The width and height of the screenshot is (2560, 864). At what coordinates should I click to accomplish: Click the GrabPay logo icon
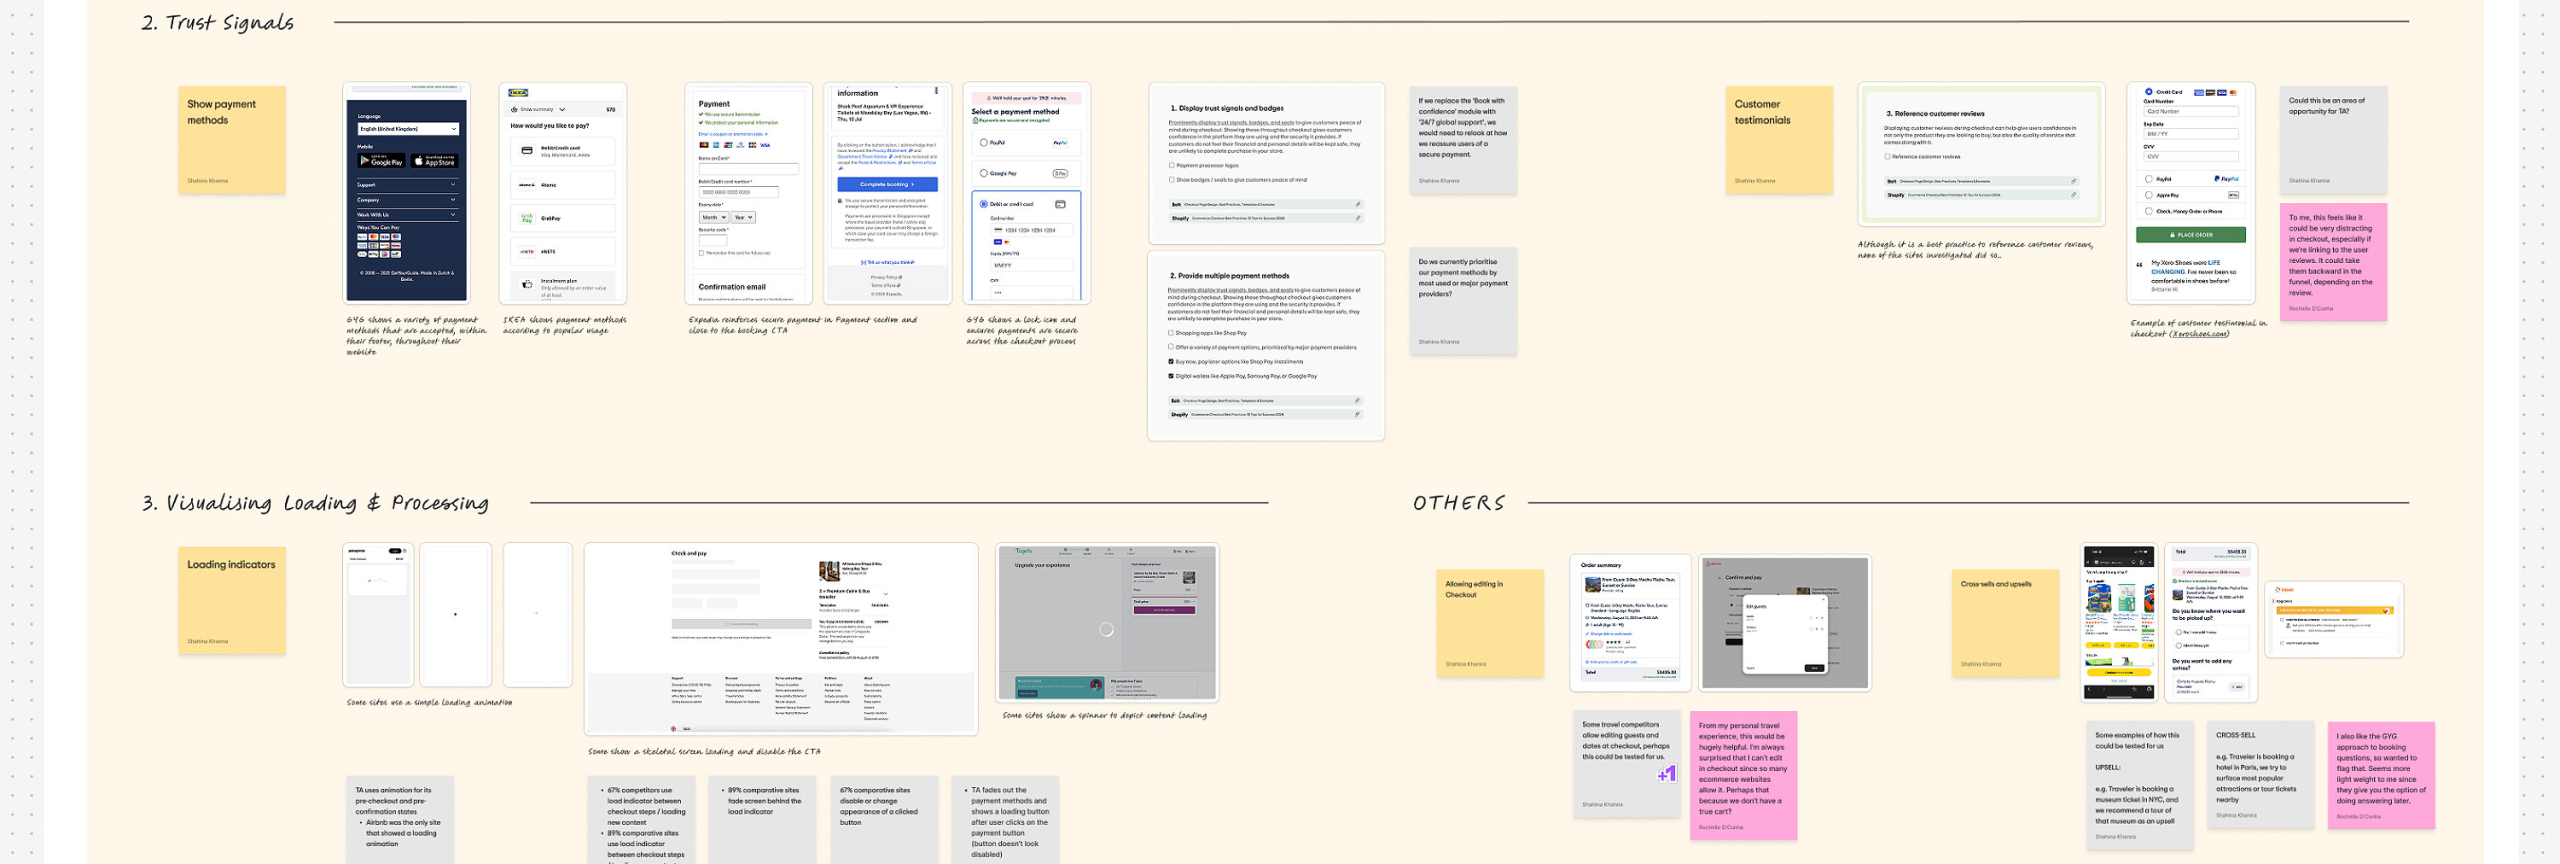click(x=526, y=218)
